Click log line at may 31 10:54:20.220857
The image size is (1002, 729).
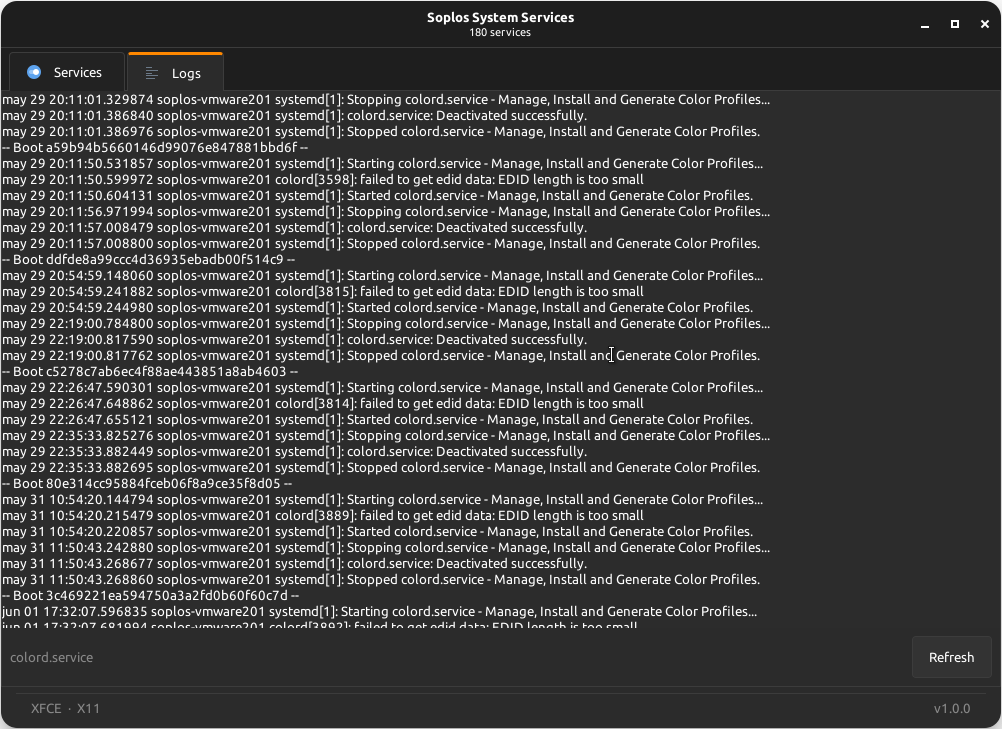pyautogui.click(x=378, y=532)
